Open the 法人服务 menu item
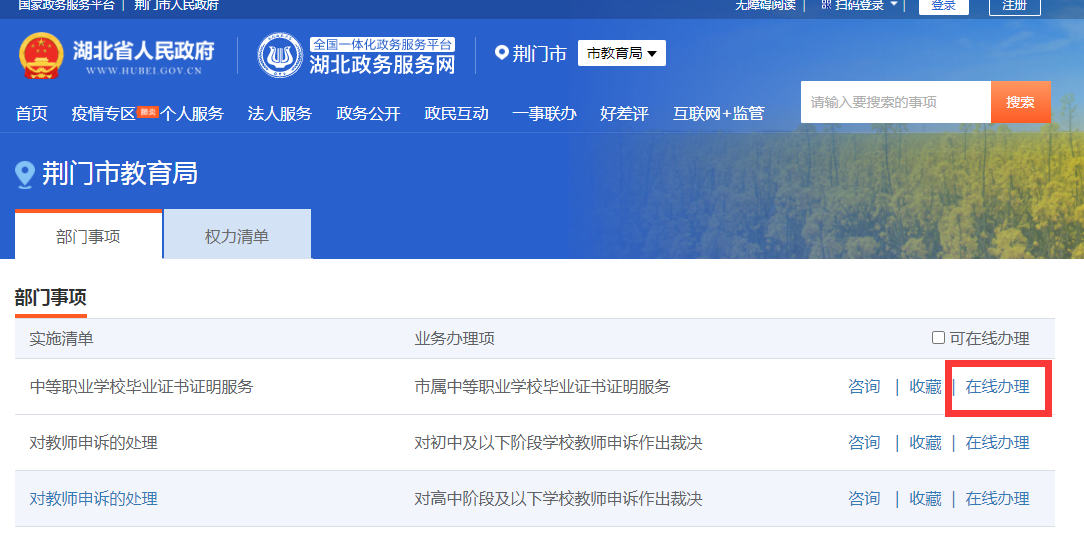Viewport: 1084px width, 540px height. [x=280, y=113]
